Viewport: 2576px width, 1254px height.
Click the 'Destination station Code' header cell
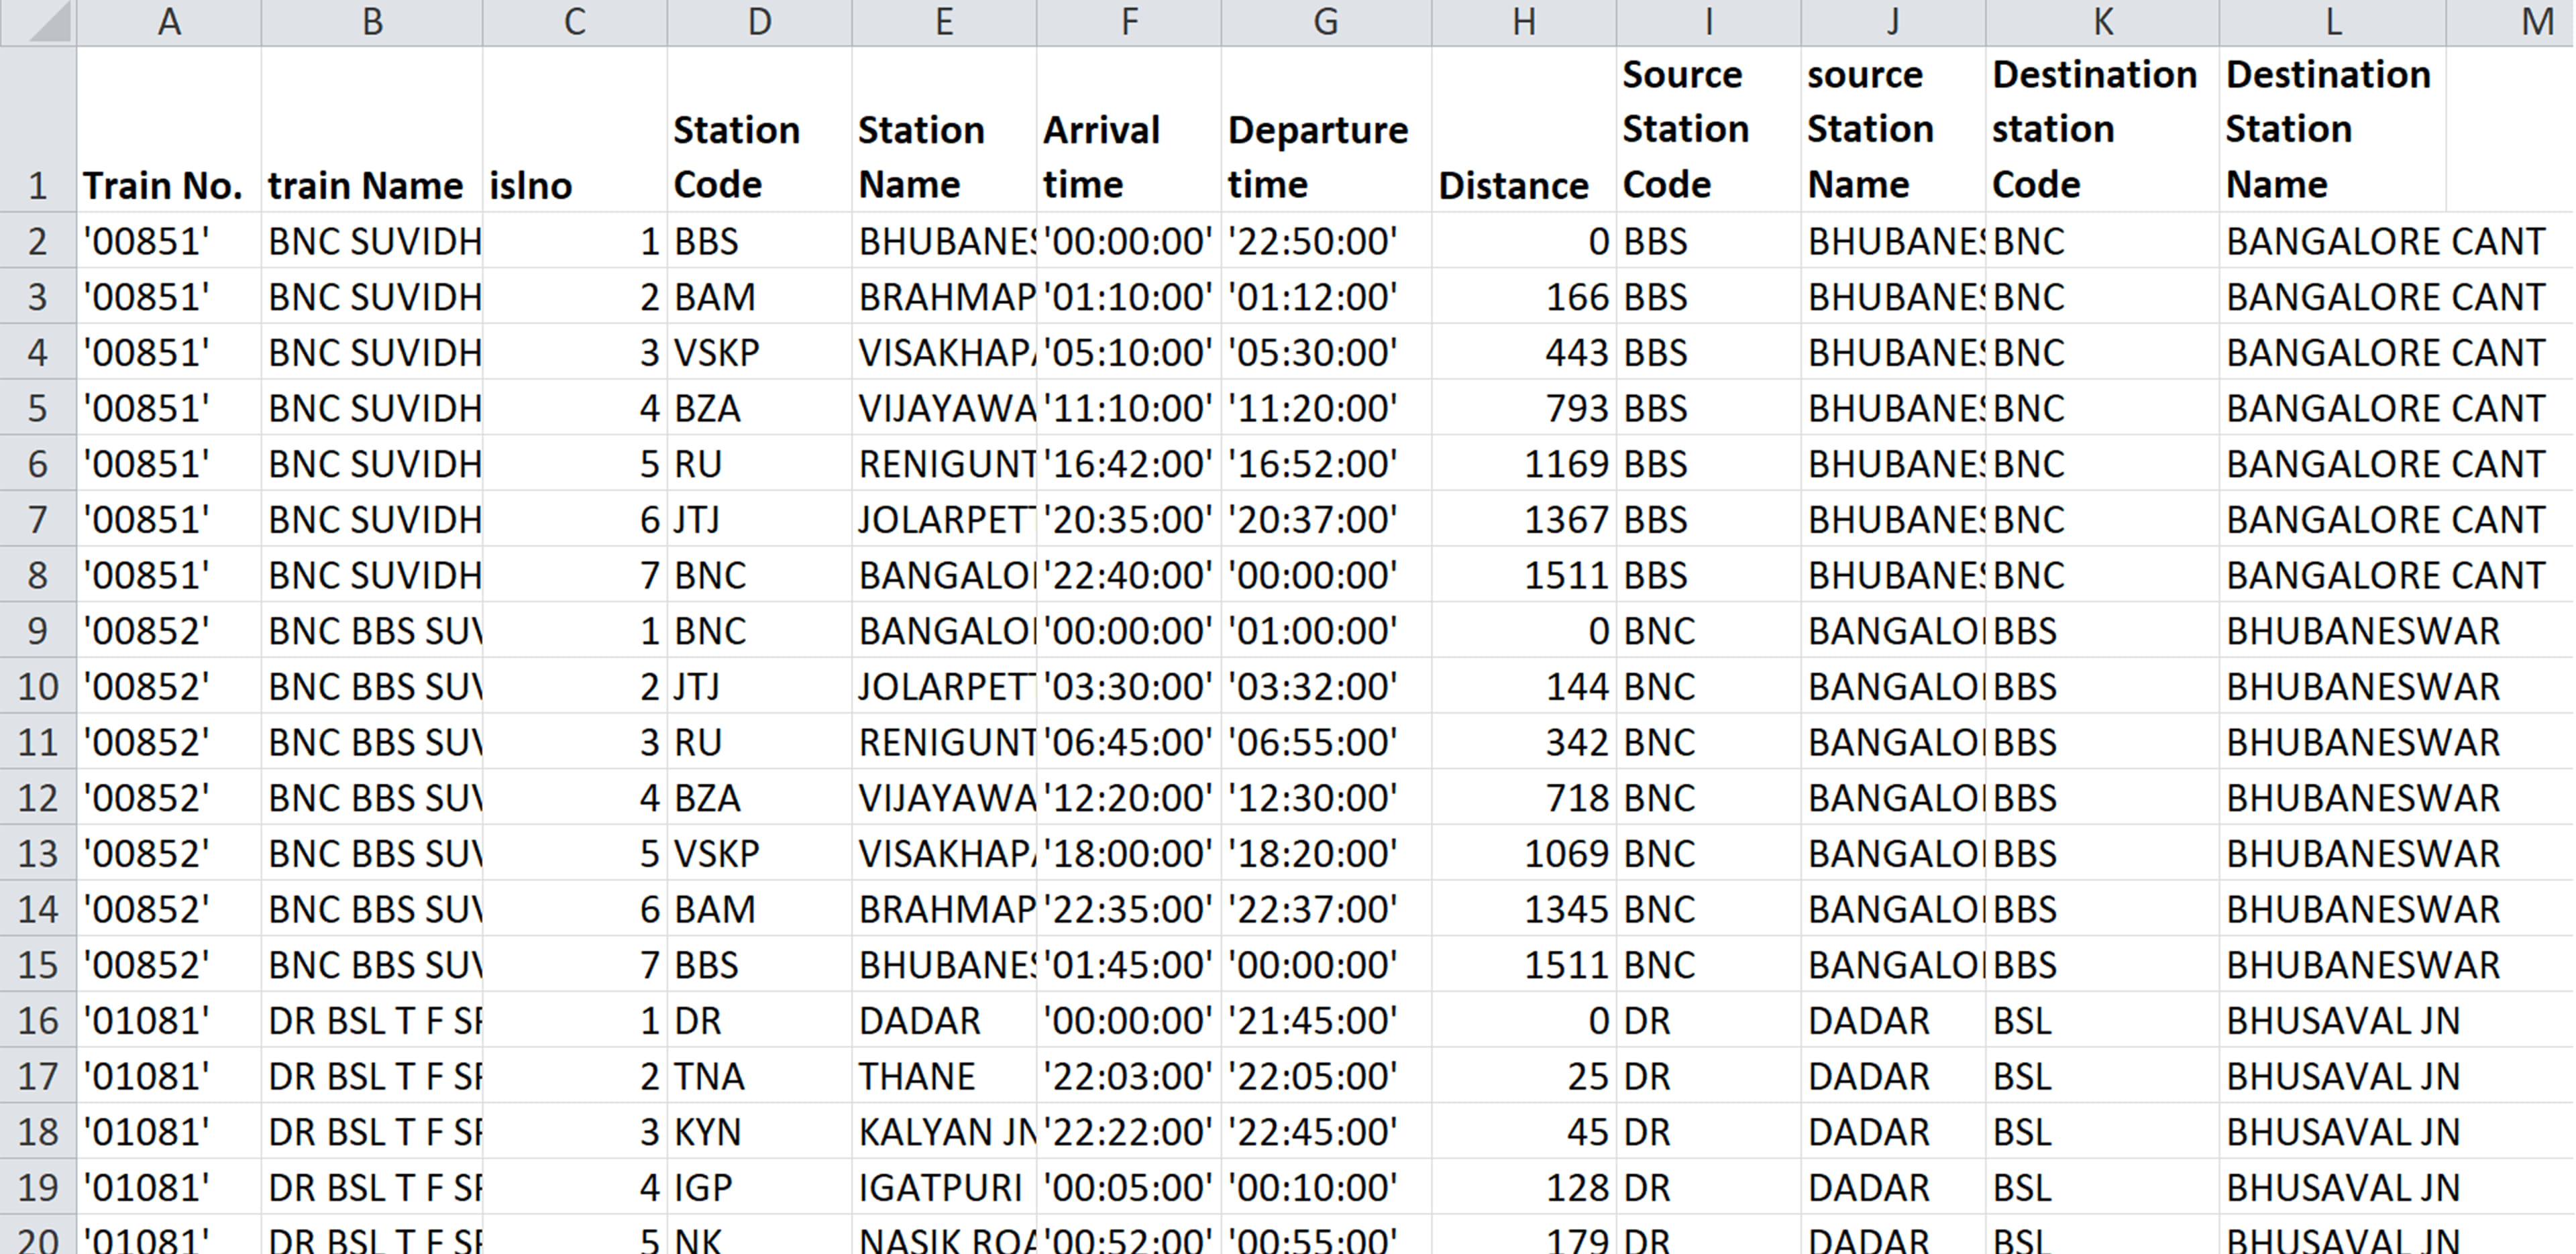pos(2094,130)
